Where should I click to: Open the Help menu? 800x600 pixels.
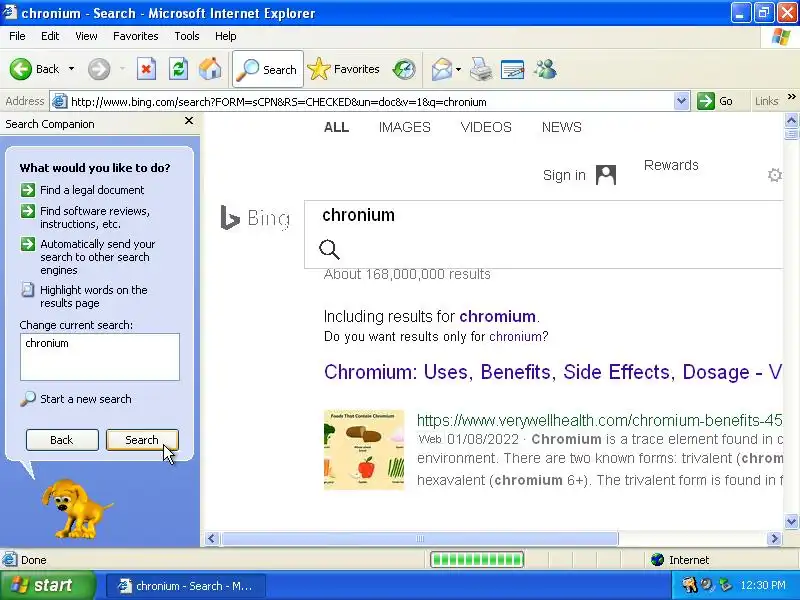(x=226, y=36)
